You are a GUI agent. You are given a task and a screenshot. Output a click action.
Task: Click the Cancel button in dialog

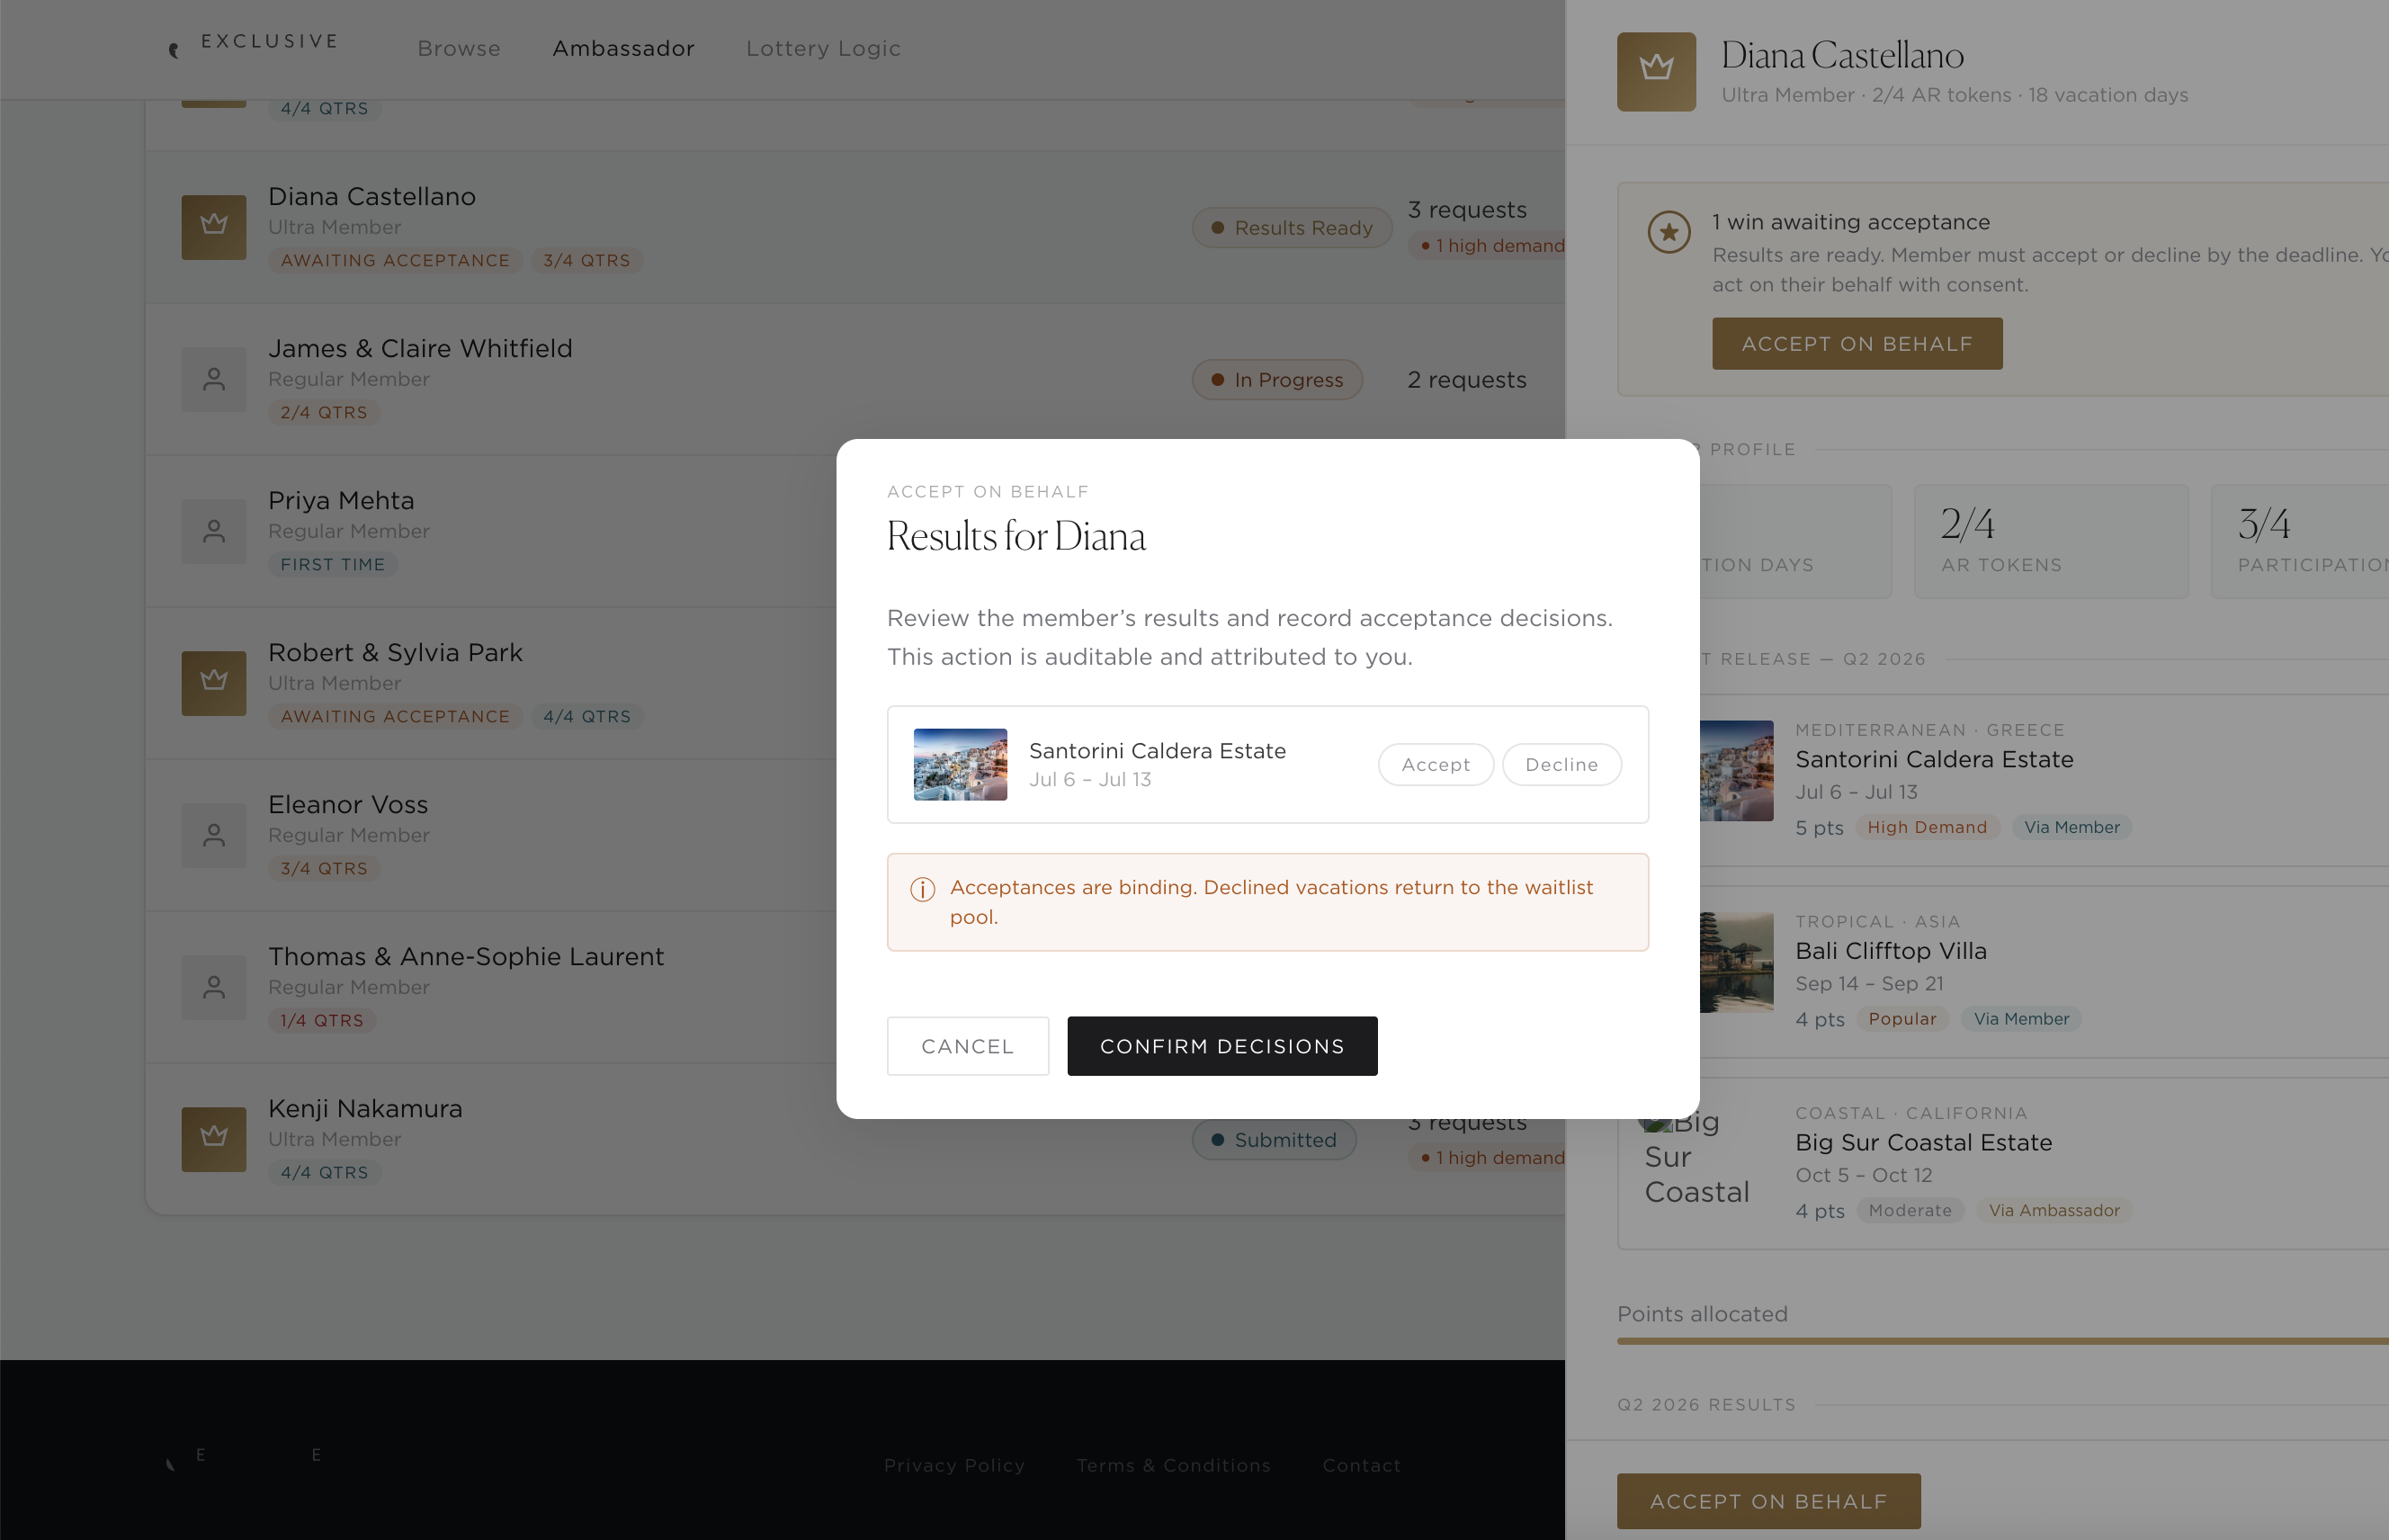coord(967,1046)
